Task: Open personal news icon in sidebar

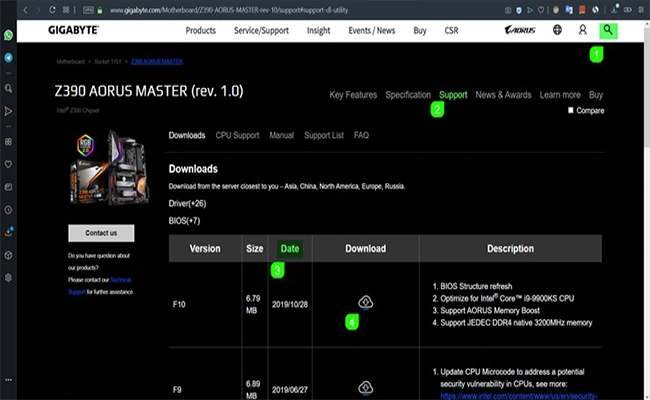Action: (8, 187)
